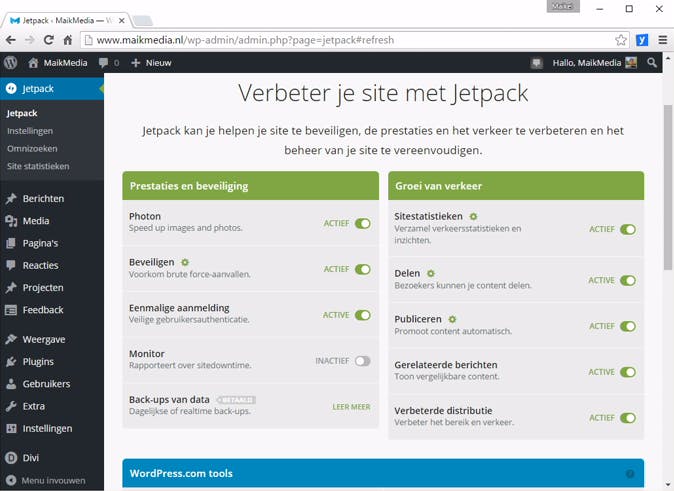Click the plus icon beside Nieuw
This screenshot has height=491, width=674.
click(135, 63)
